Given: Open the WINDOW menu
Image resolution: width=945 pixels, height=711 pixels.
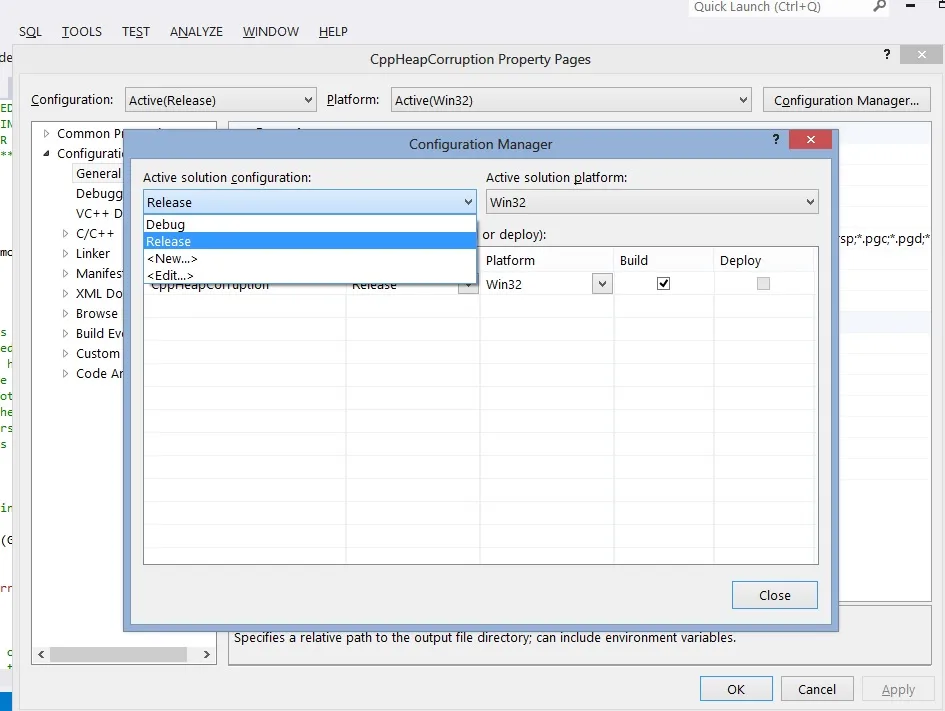Looking at the screenshot, I should [x=271, y=31].
